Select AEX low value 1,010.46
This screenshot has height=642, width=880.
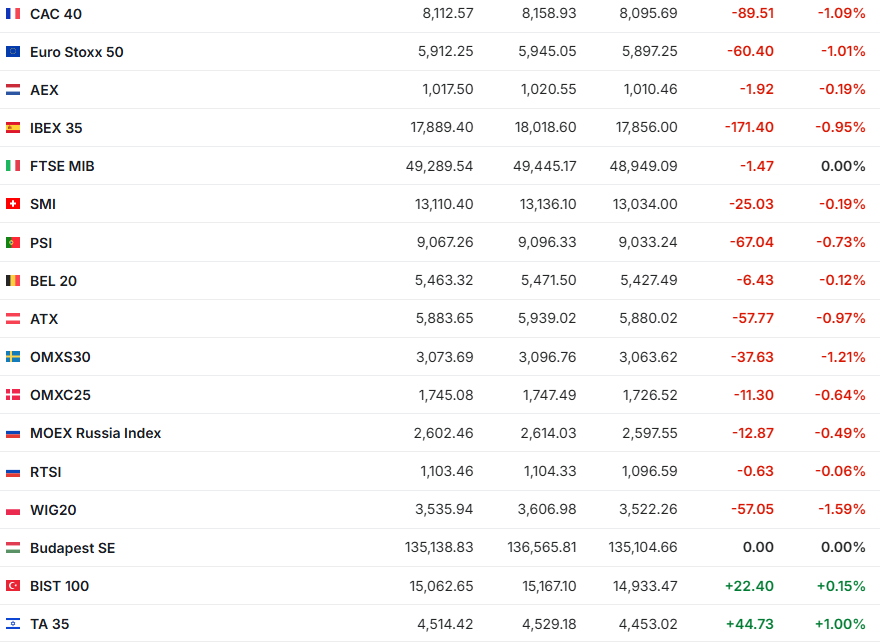pos(650,89)
